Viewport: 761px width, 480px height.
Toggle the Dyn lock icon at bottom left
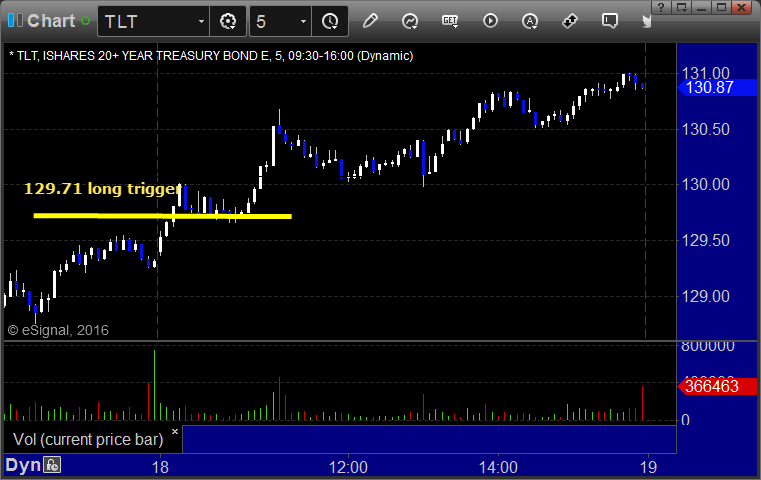tap(52, 465)
